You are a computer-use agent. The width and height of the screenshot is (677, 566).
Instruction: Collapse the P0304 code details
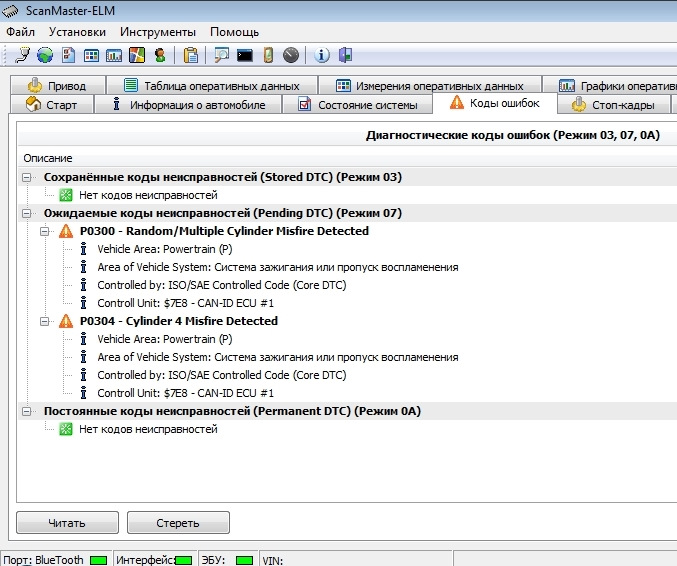coord(44,321)
